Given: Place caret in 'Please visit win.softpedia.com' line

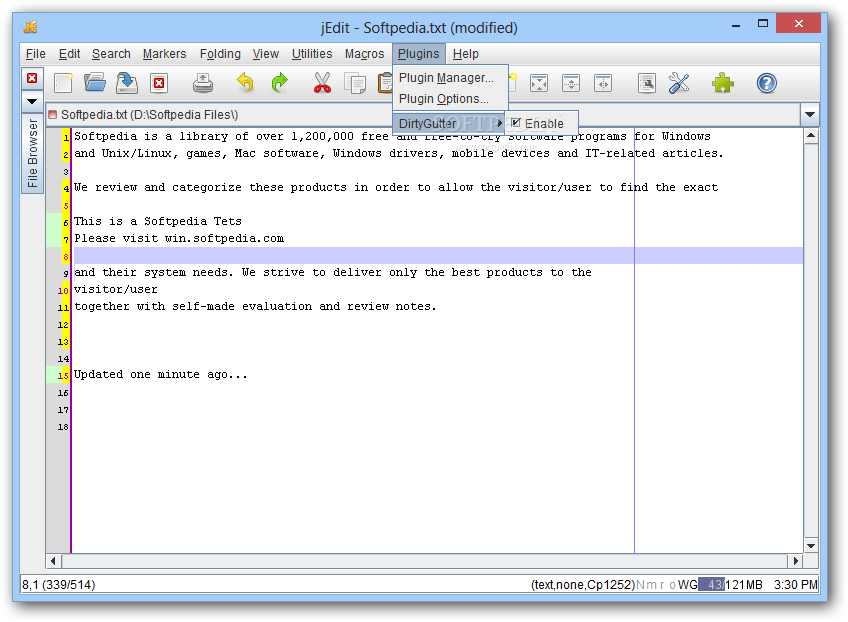Looking at the screenshot, I should (179, 239).
